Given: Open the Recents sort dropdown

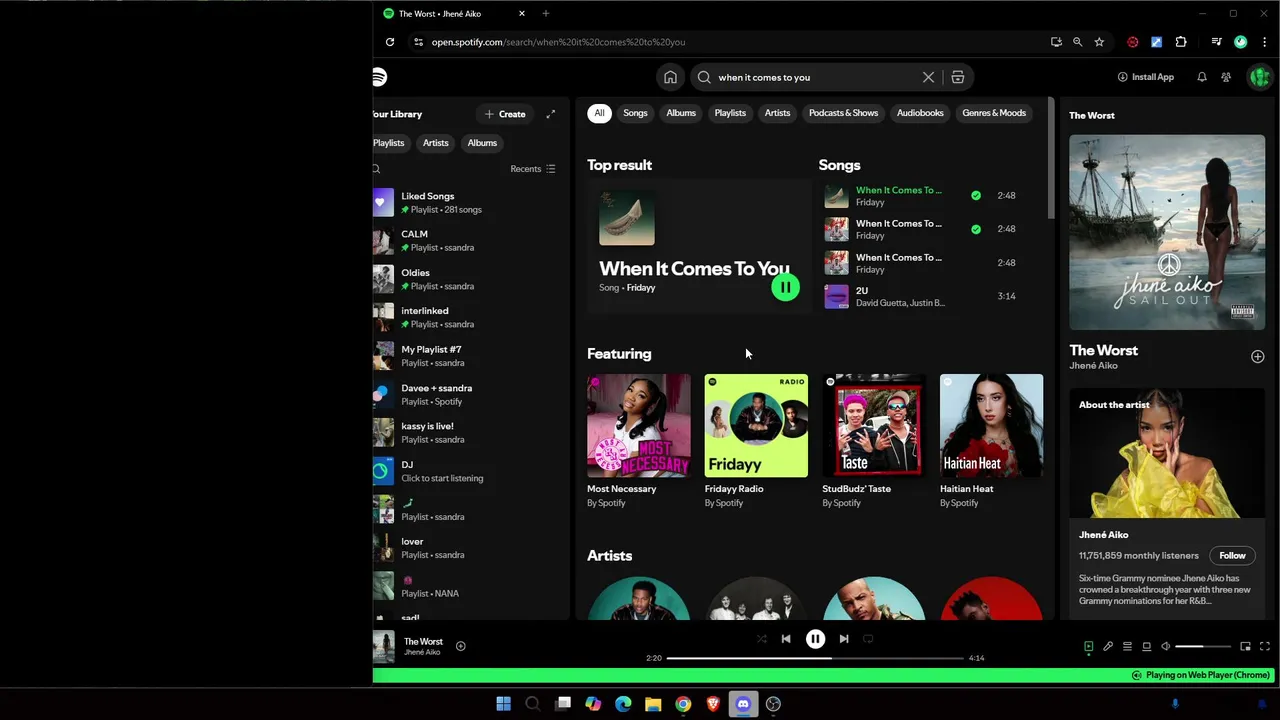Looking at the screenshot, I should [x=533, y=169].
